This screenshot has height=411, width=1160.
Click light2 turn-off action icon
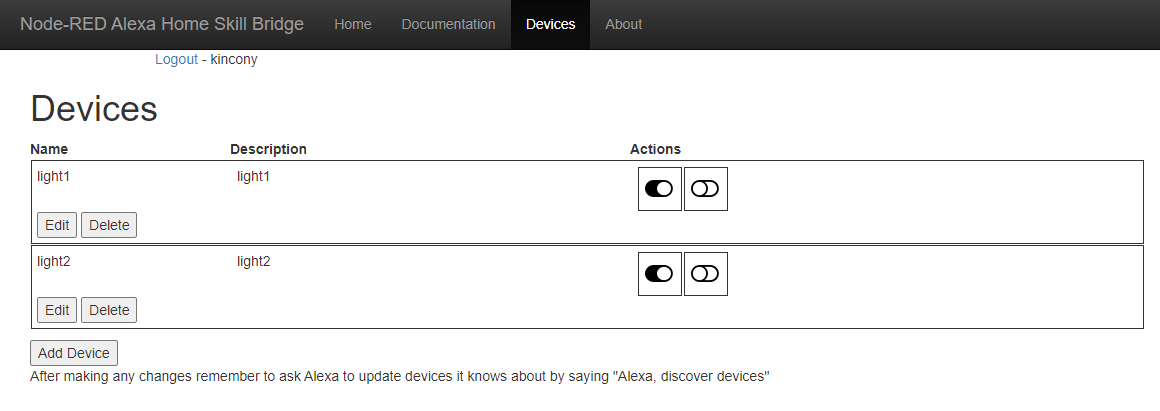[705, 274]
